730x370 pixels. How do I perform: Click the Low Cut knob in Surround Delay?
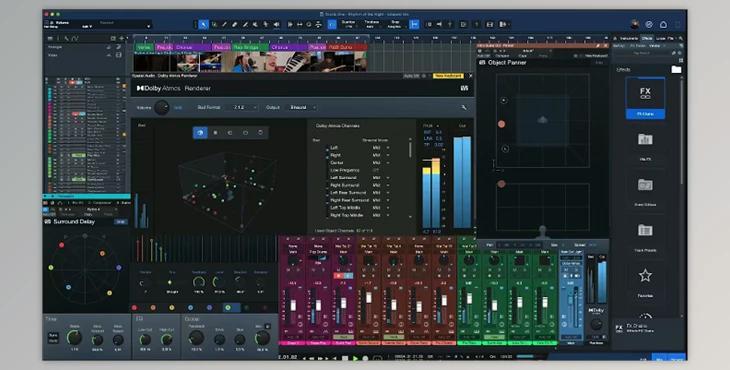click(145, 339)
